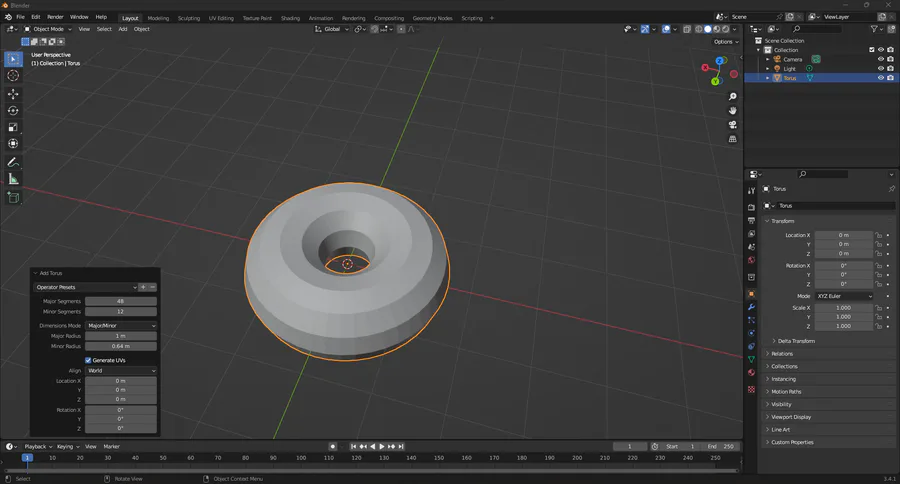Click the pin icon in Properties header
The width and height of the screenshot is (900, 484).
891,189
